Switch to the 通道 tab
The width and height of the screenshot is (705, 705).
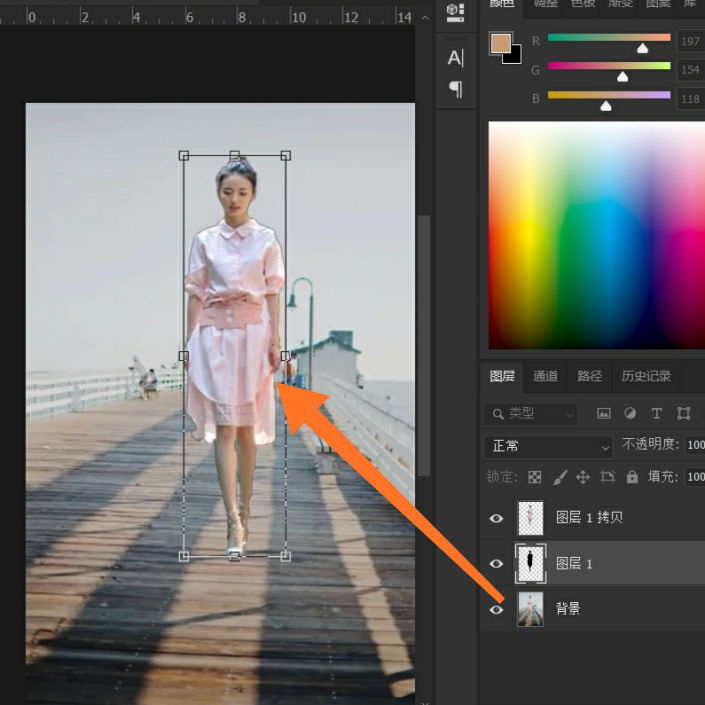(x=545, y=376)
